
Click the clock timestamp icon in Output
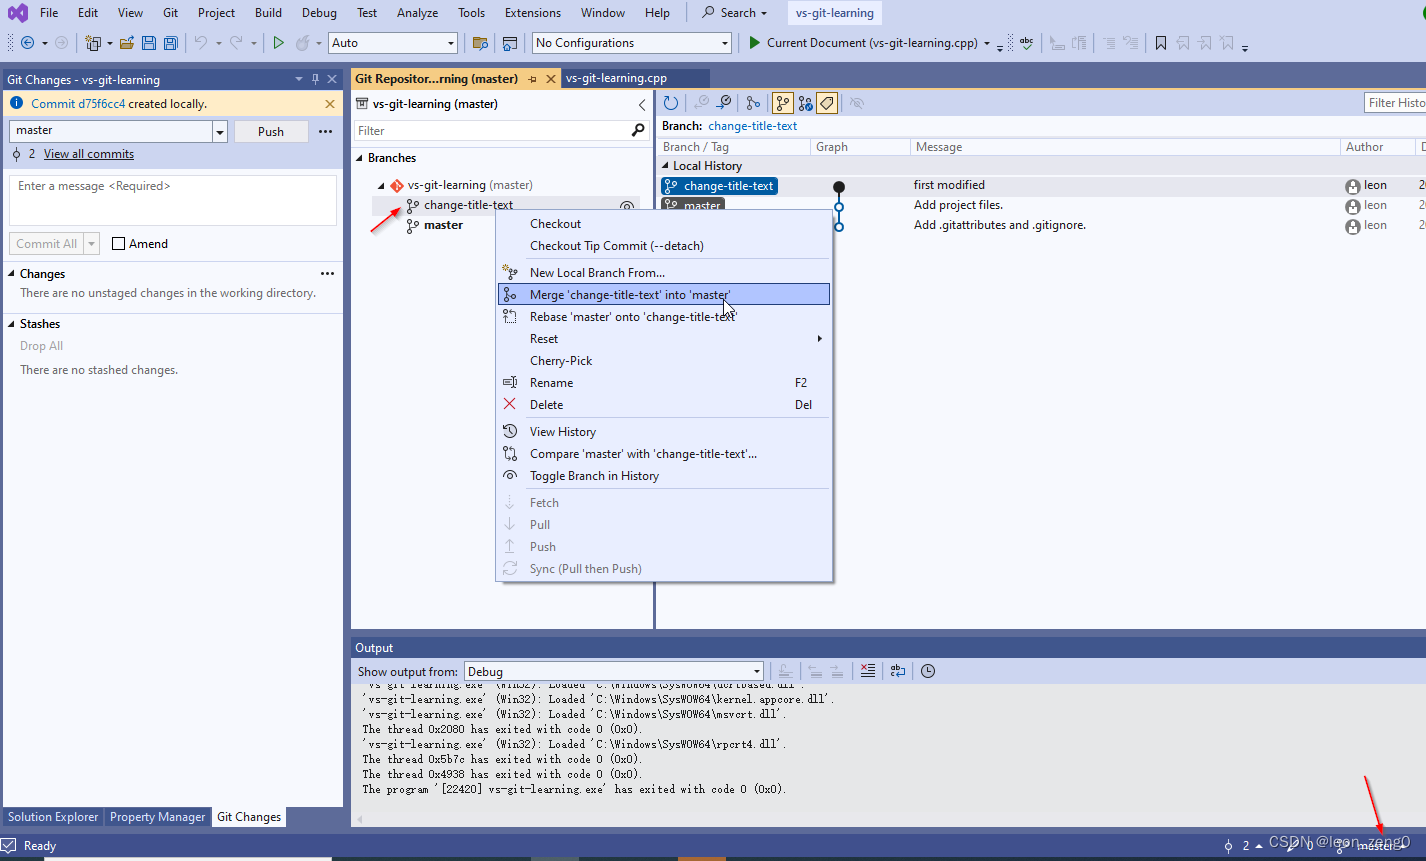928,671
